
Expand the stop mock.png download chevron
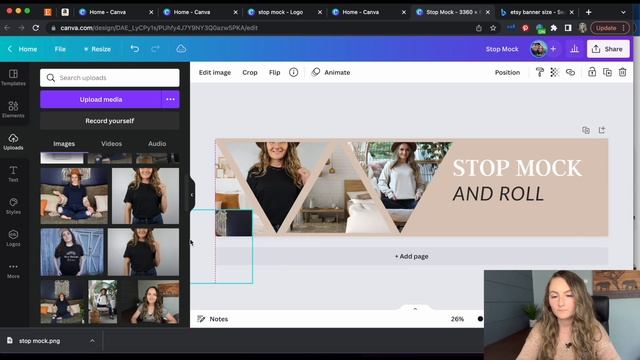point(92,340)
